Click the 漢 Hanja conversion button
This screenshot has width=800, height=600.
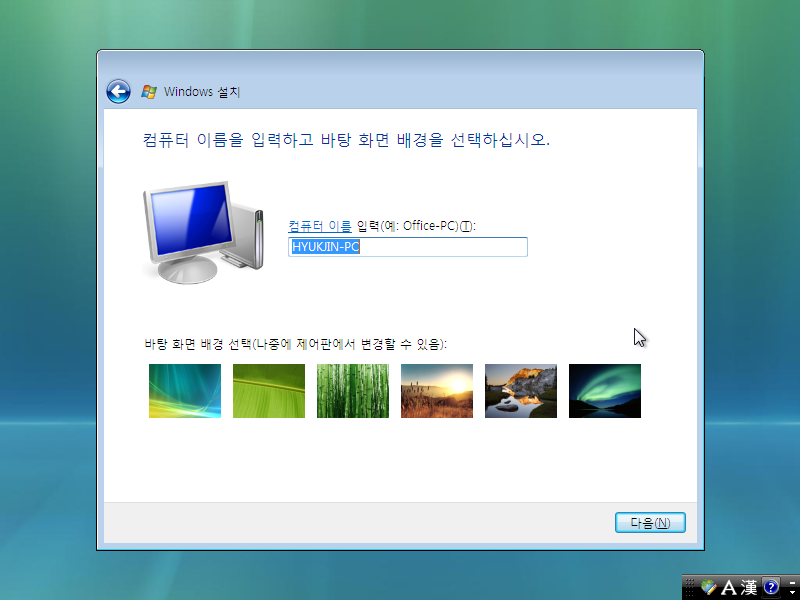(748, 587)
